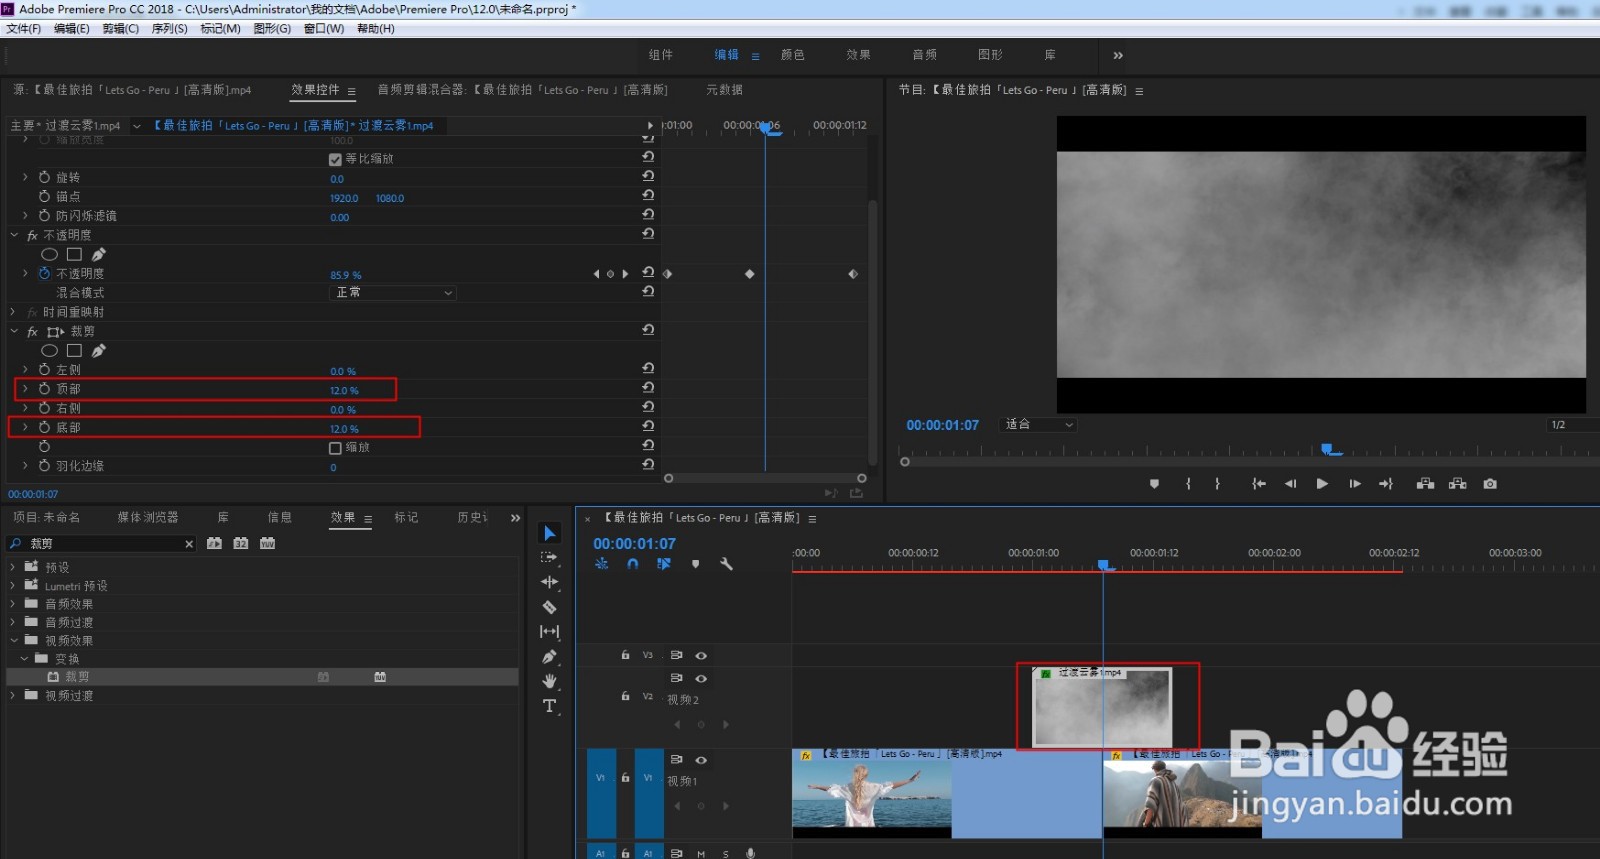Screen dimensions: 1600x859
Task: Click the Lift button
Action: pyautogui.click(x=1426, y=484)
